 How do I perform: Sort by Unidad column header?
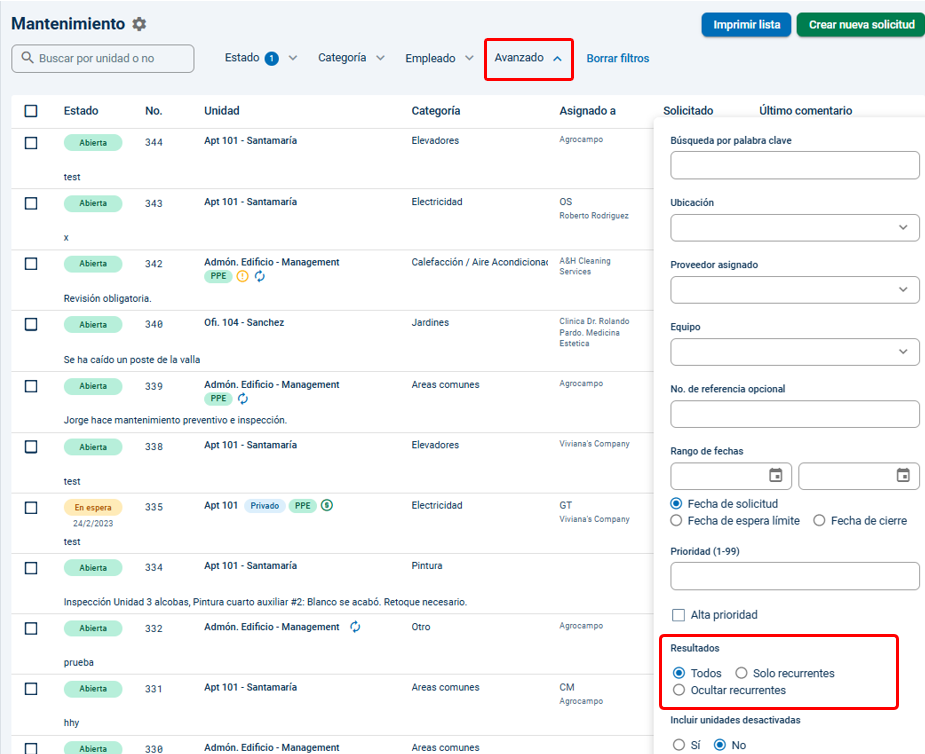[x=222, y=111]
